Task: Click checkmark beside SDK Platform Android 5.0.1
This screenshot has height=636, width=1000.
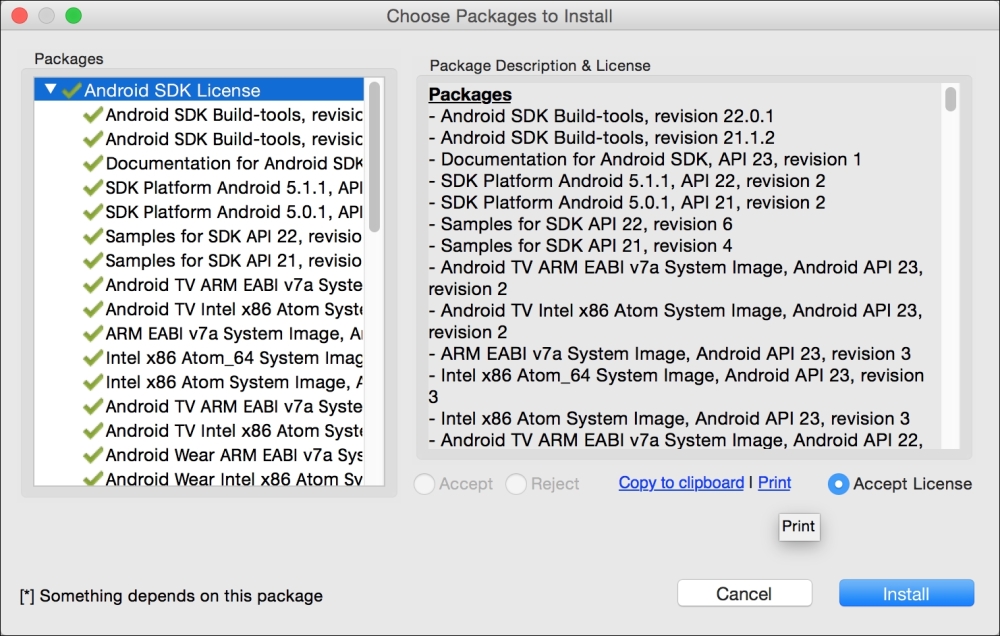Action: coord(93,212)
